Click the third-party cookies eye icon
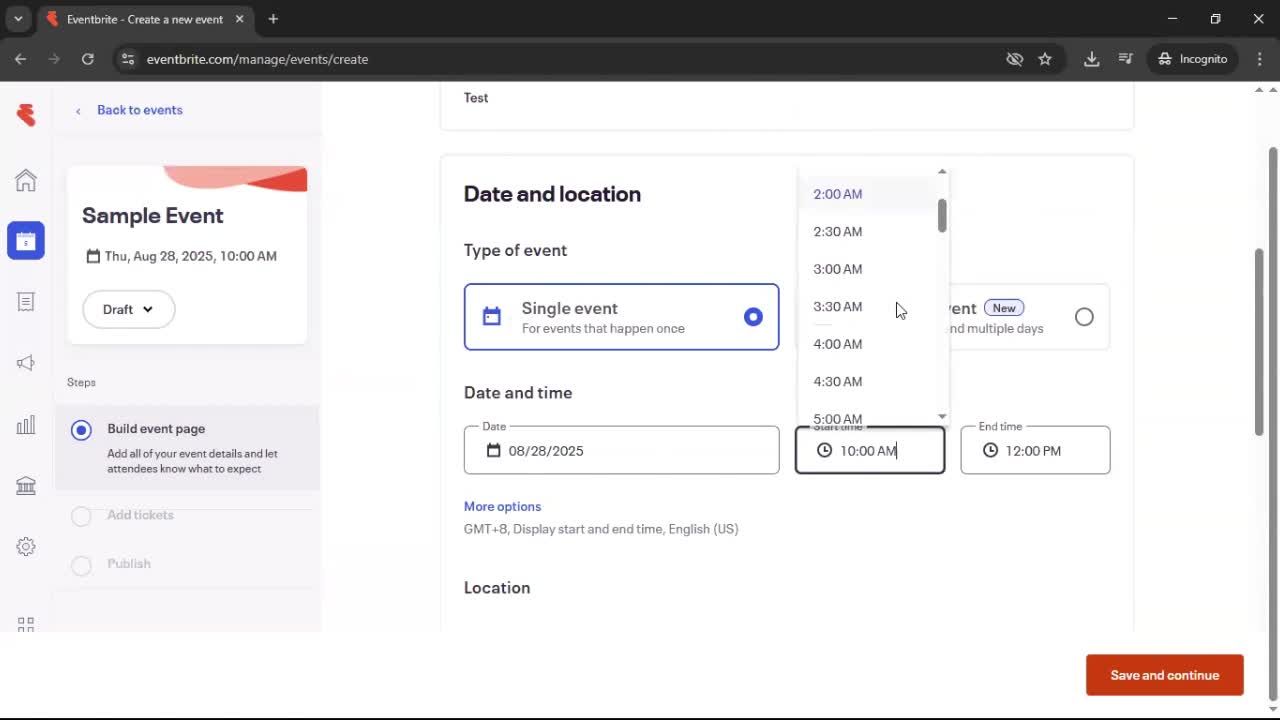This screenshot has width=1280, height=720. tap(1015, 59)
